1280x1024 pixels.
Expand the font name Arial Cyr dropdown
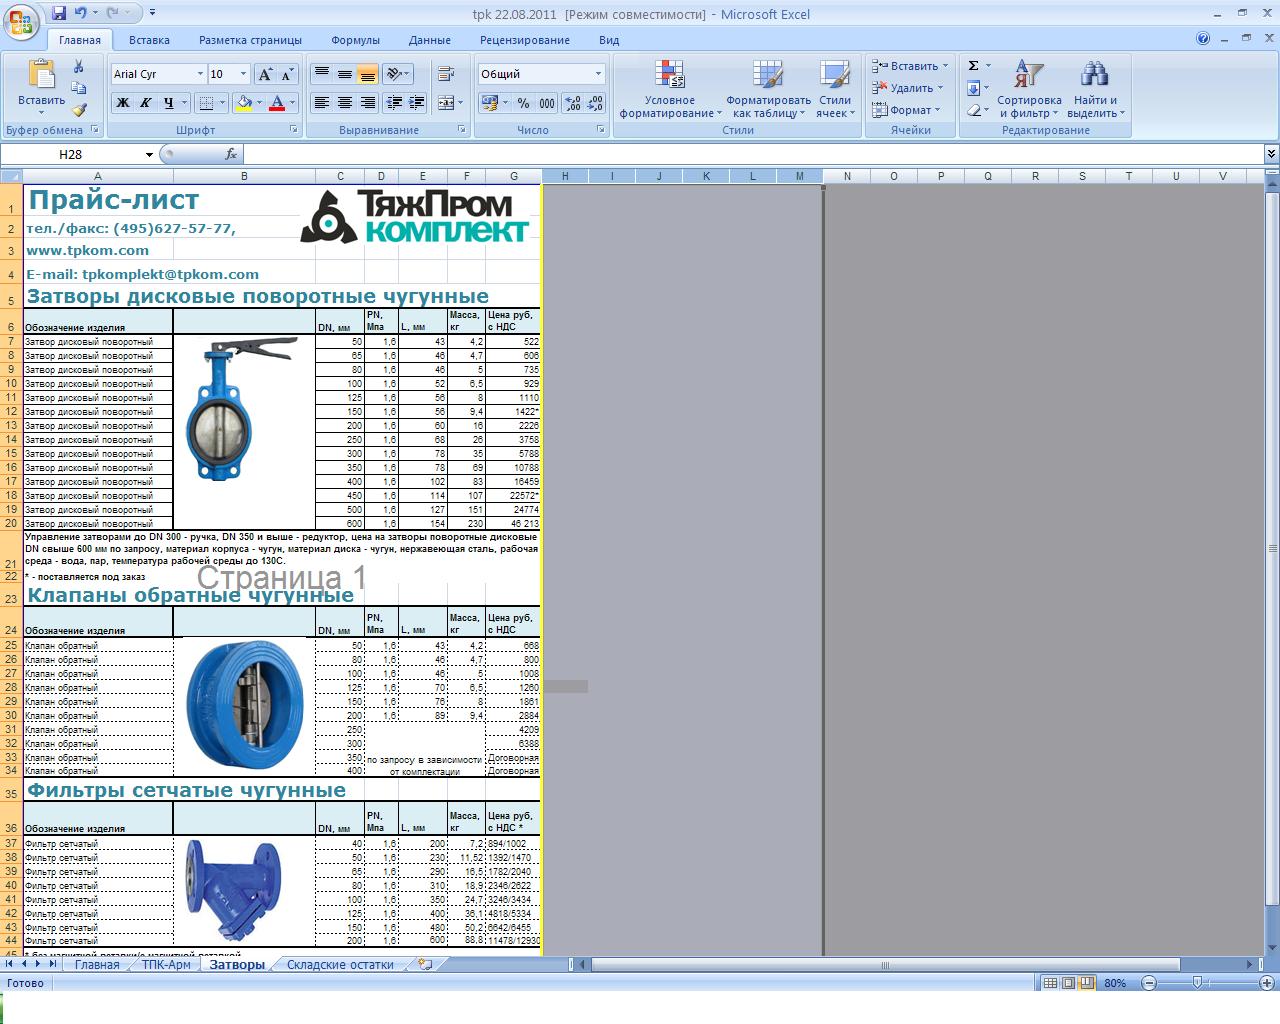pyautogui.click(x=197, y=74)
